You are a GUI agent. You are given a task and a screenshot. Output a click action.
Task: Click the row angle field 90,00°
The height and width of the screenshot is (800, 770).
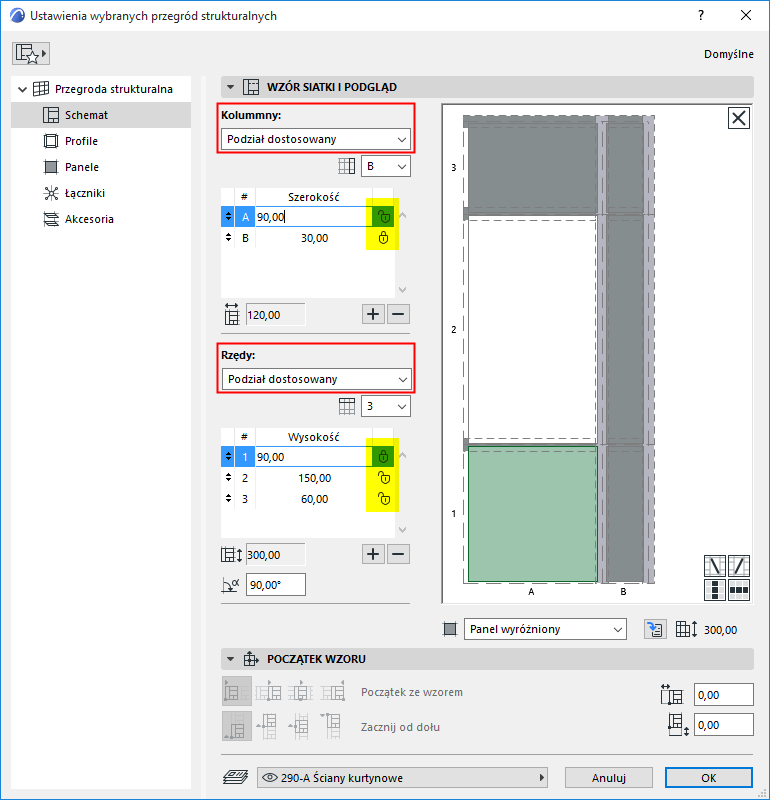coord(276,585)
